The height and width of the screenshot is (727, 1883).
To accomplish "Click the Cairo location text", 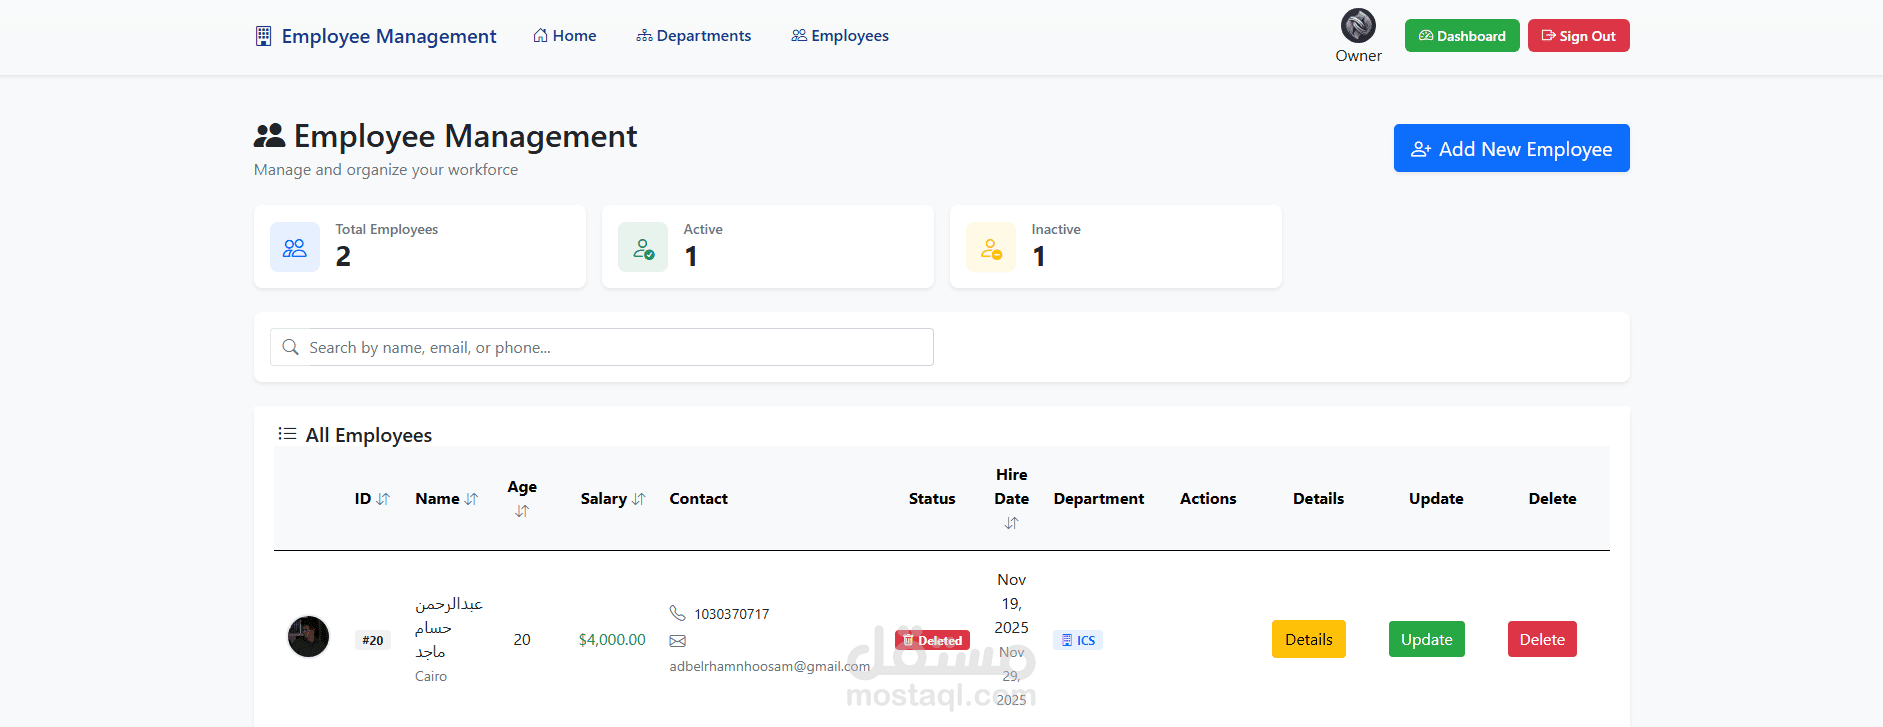I will pyautogui.click(x=431, y=676).
